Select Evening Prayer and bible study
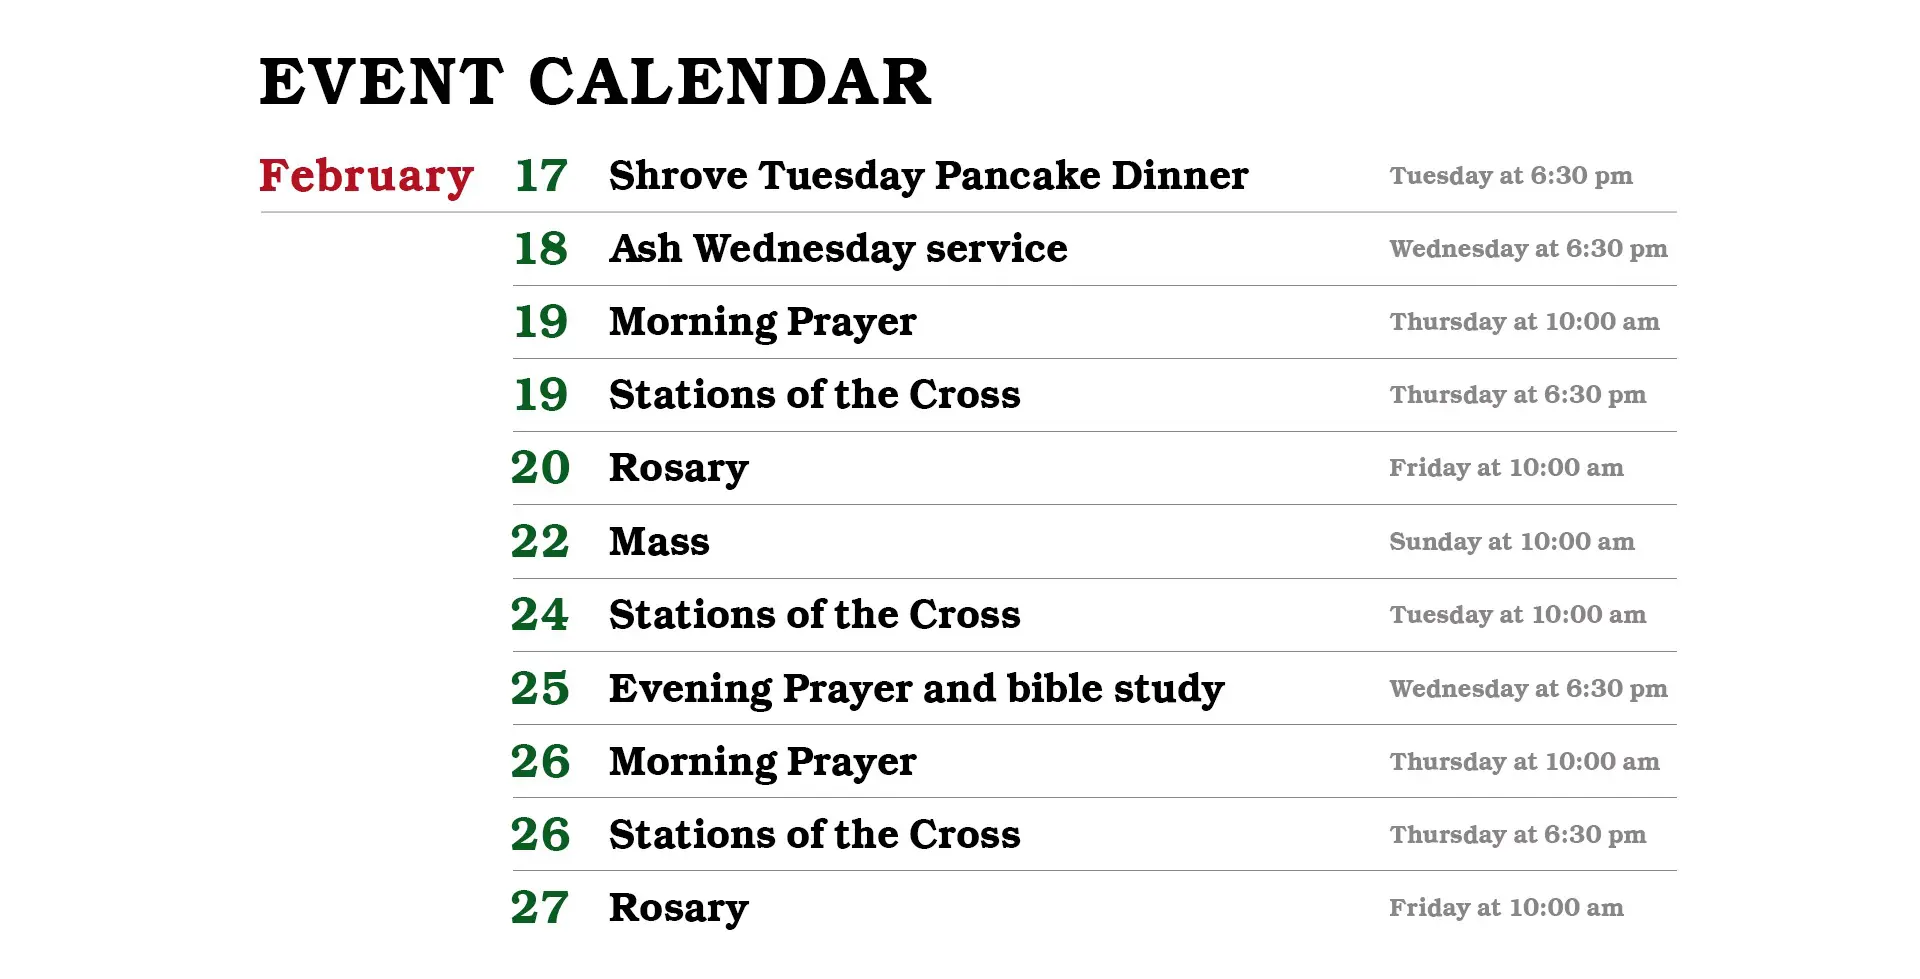This screenshot has width=1920, height=979. (x=916, y=689)
